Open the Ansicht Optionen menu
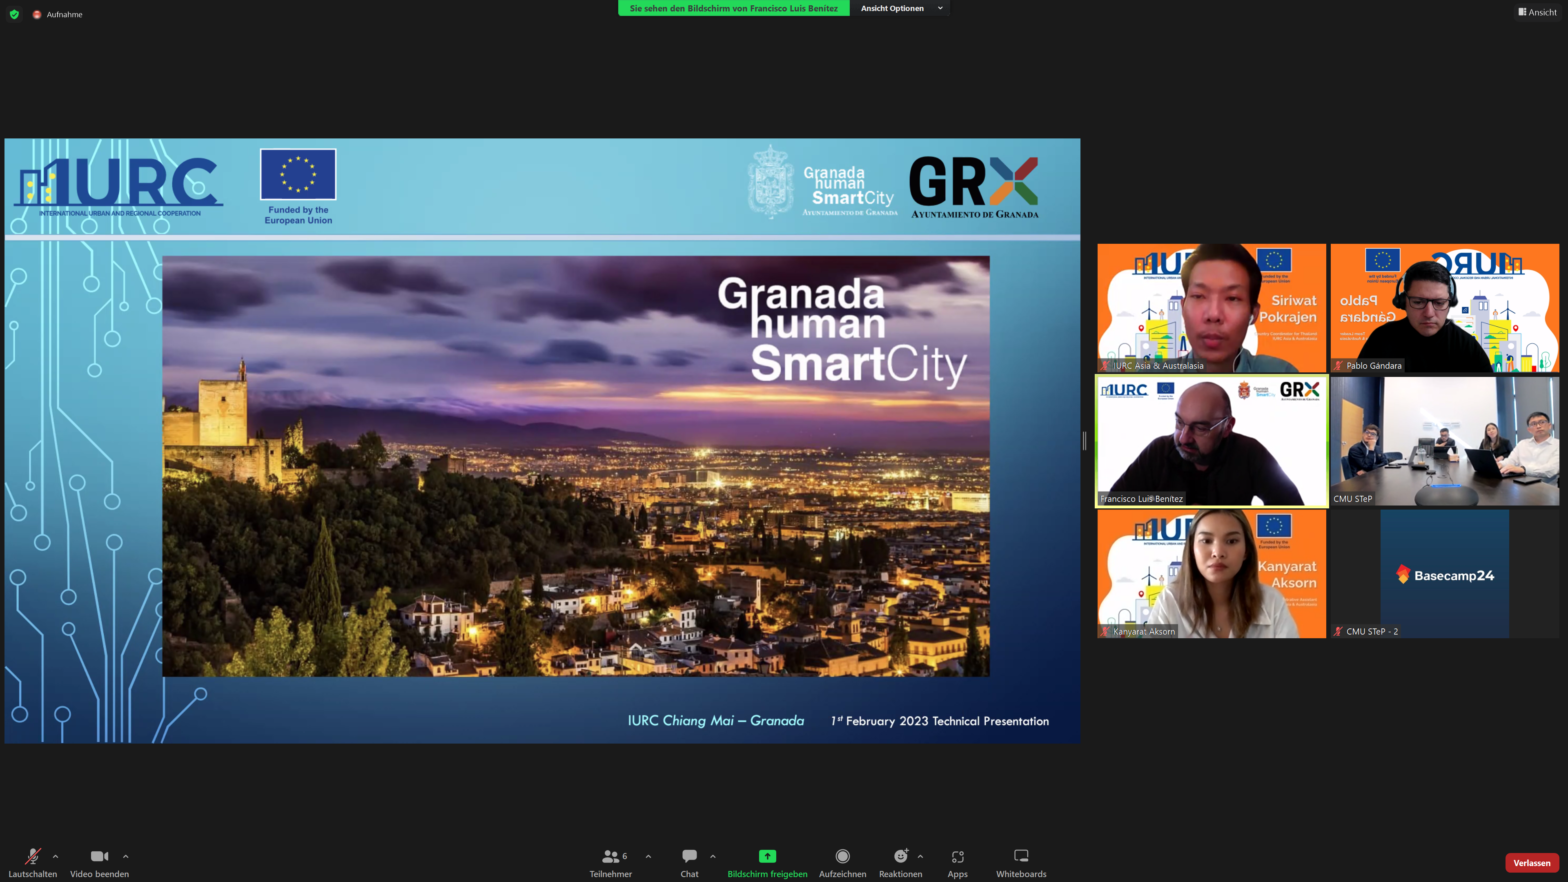 click(900, 8)
